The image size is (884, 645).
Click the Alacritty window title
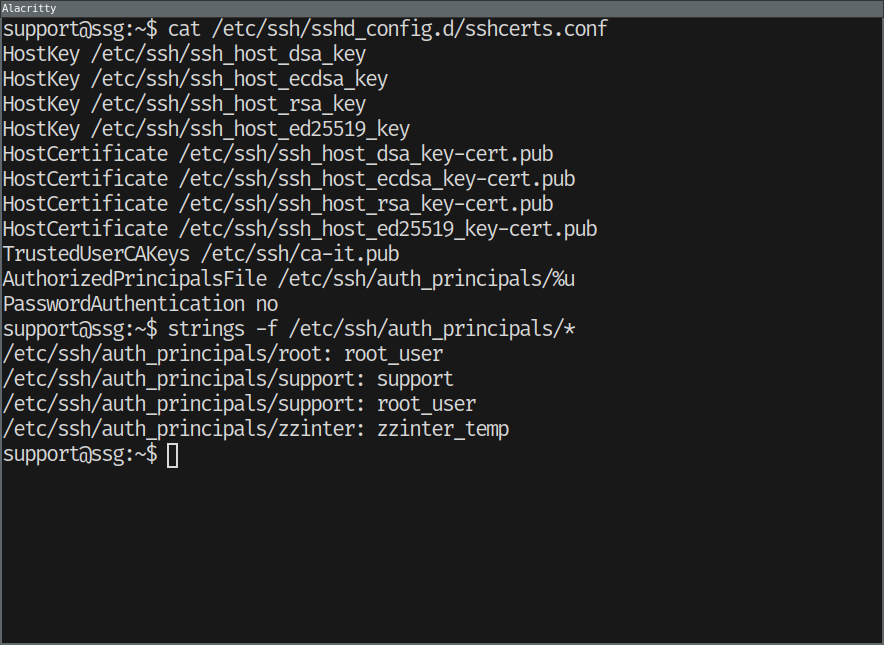coord(29,8)
